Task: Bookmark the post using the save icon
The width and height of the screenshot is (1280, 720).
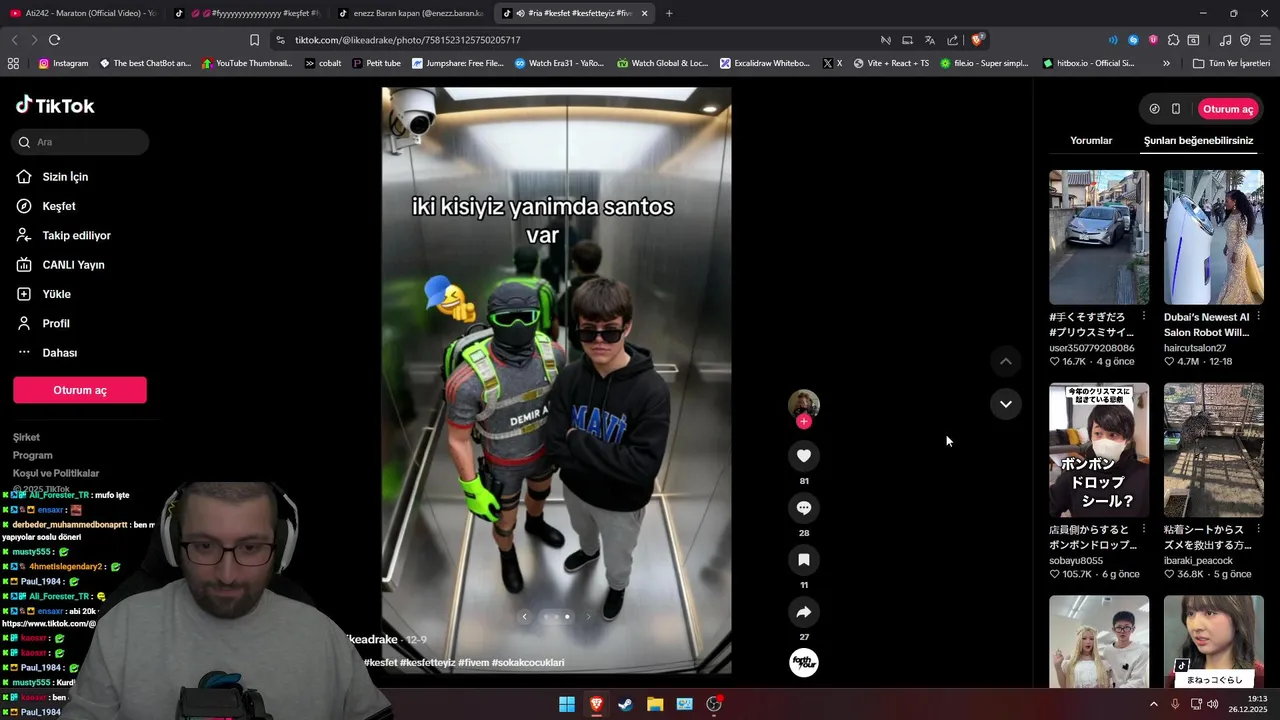Action: [803, 560]
